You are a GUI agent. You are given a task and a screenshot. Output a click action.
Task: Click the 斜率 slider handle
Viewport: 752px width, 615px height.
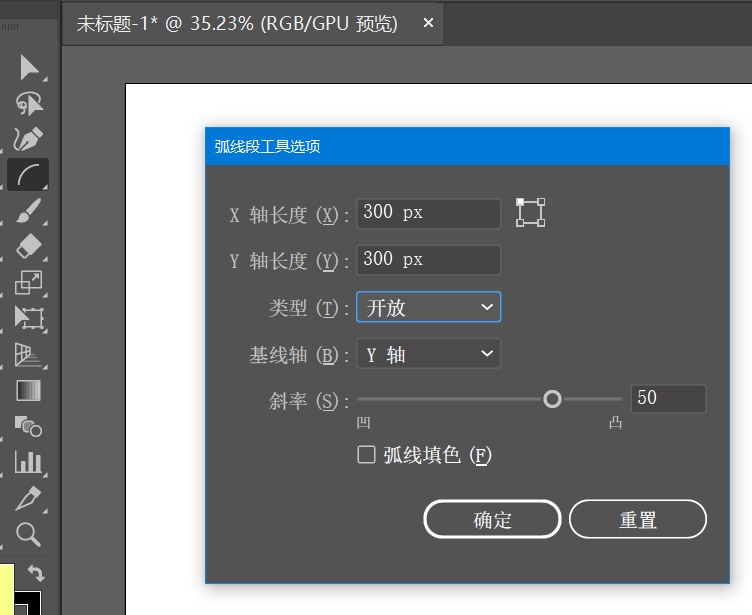[x=552, y=399]
